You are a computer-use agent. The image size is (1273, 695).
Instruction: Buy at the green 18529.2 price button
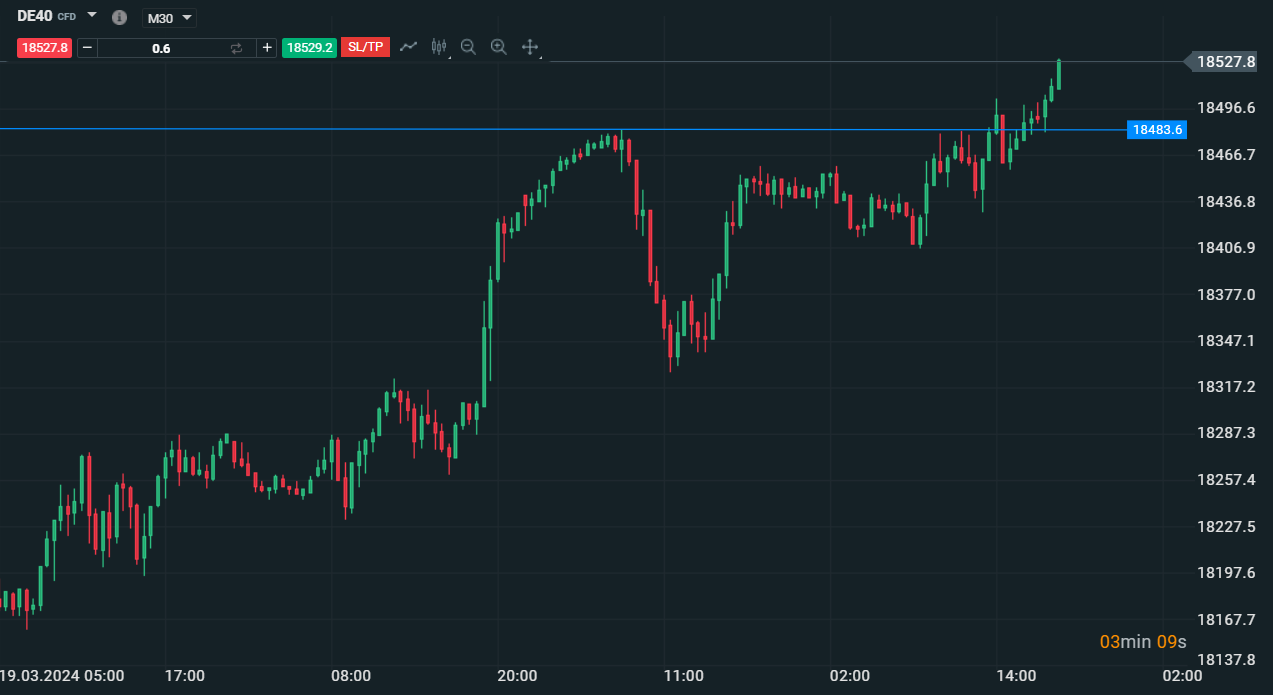click(x=309, y=48)
